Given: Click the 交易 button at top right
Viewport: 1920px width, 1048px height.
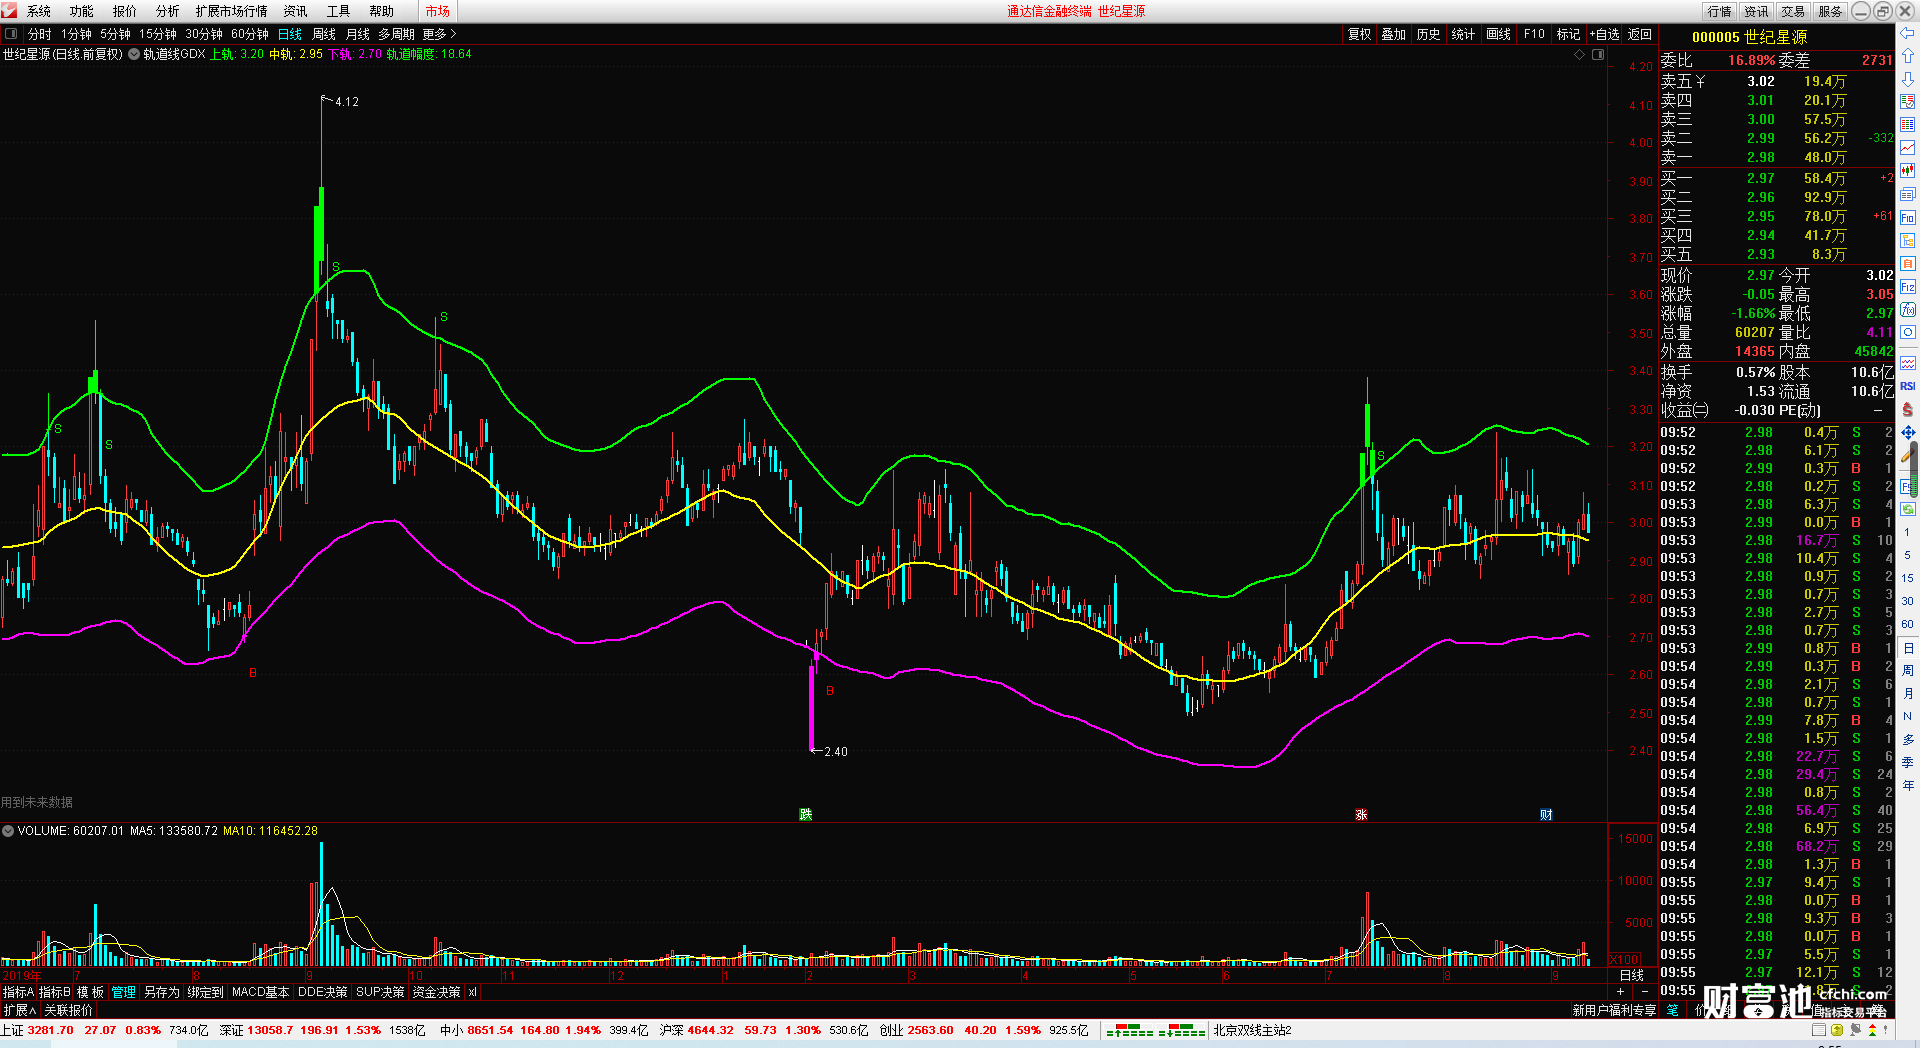Looking at the screenshot, I should coord(1793,11).
